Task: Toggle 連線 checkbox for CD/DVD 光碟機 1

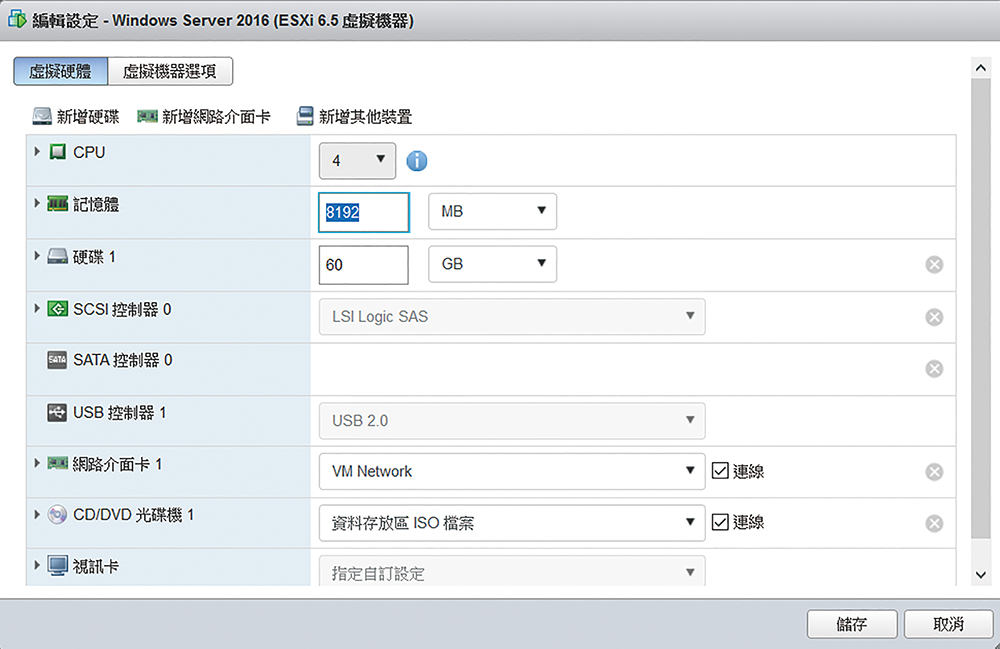Action: point(720,522)
